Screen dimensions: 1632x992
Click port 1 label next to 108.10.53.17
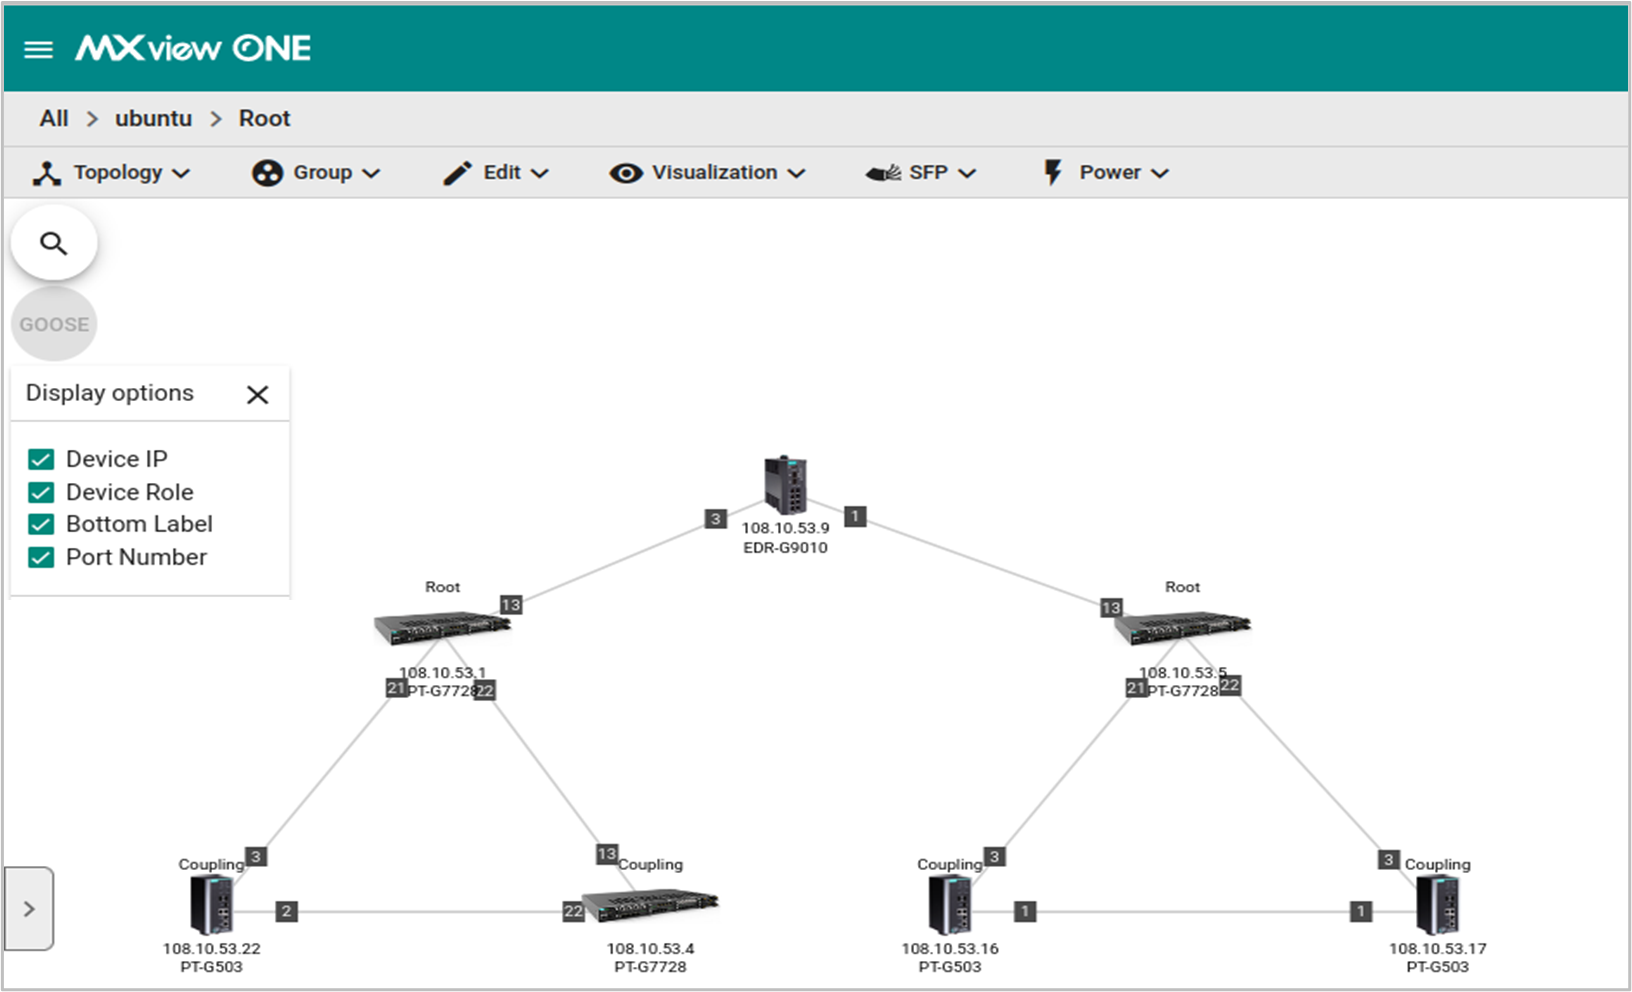(x=1361, y=911)
